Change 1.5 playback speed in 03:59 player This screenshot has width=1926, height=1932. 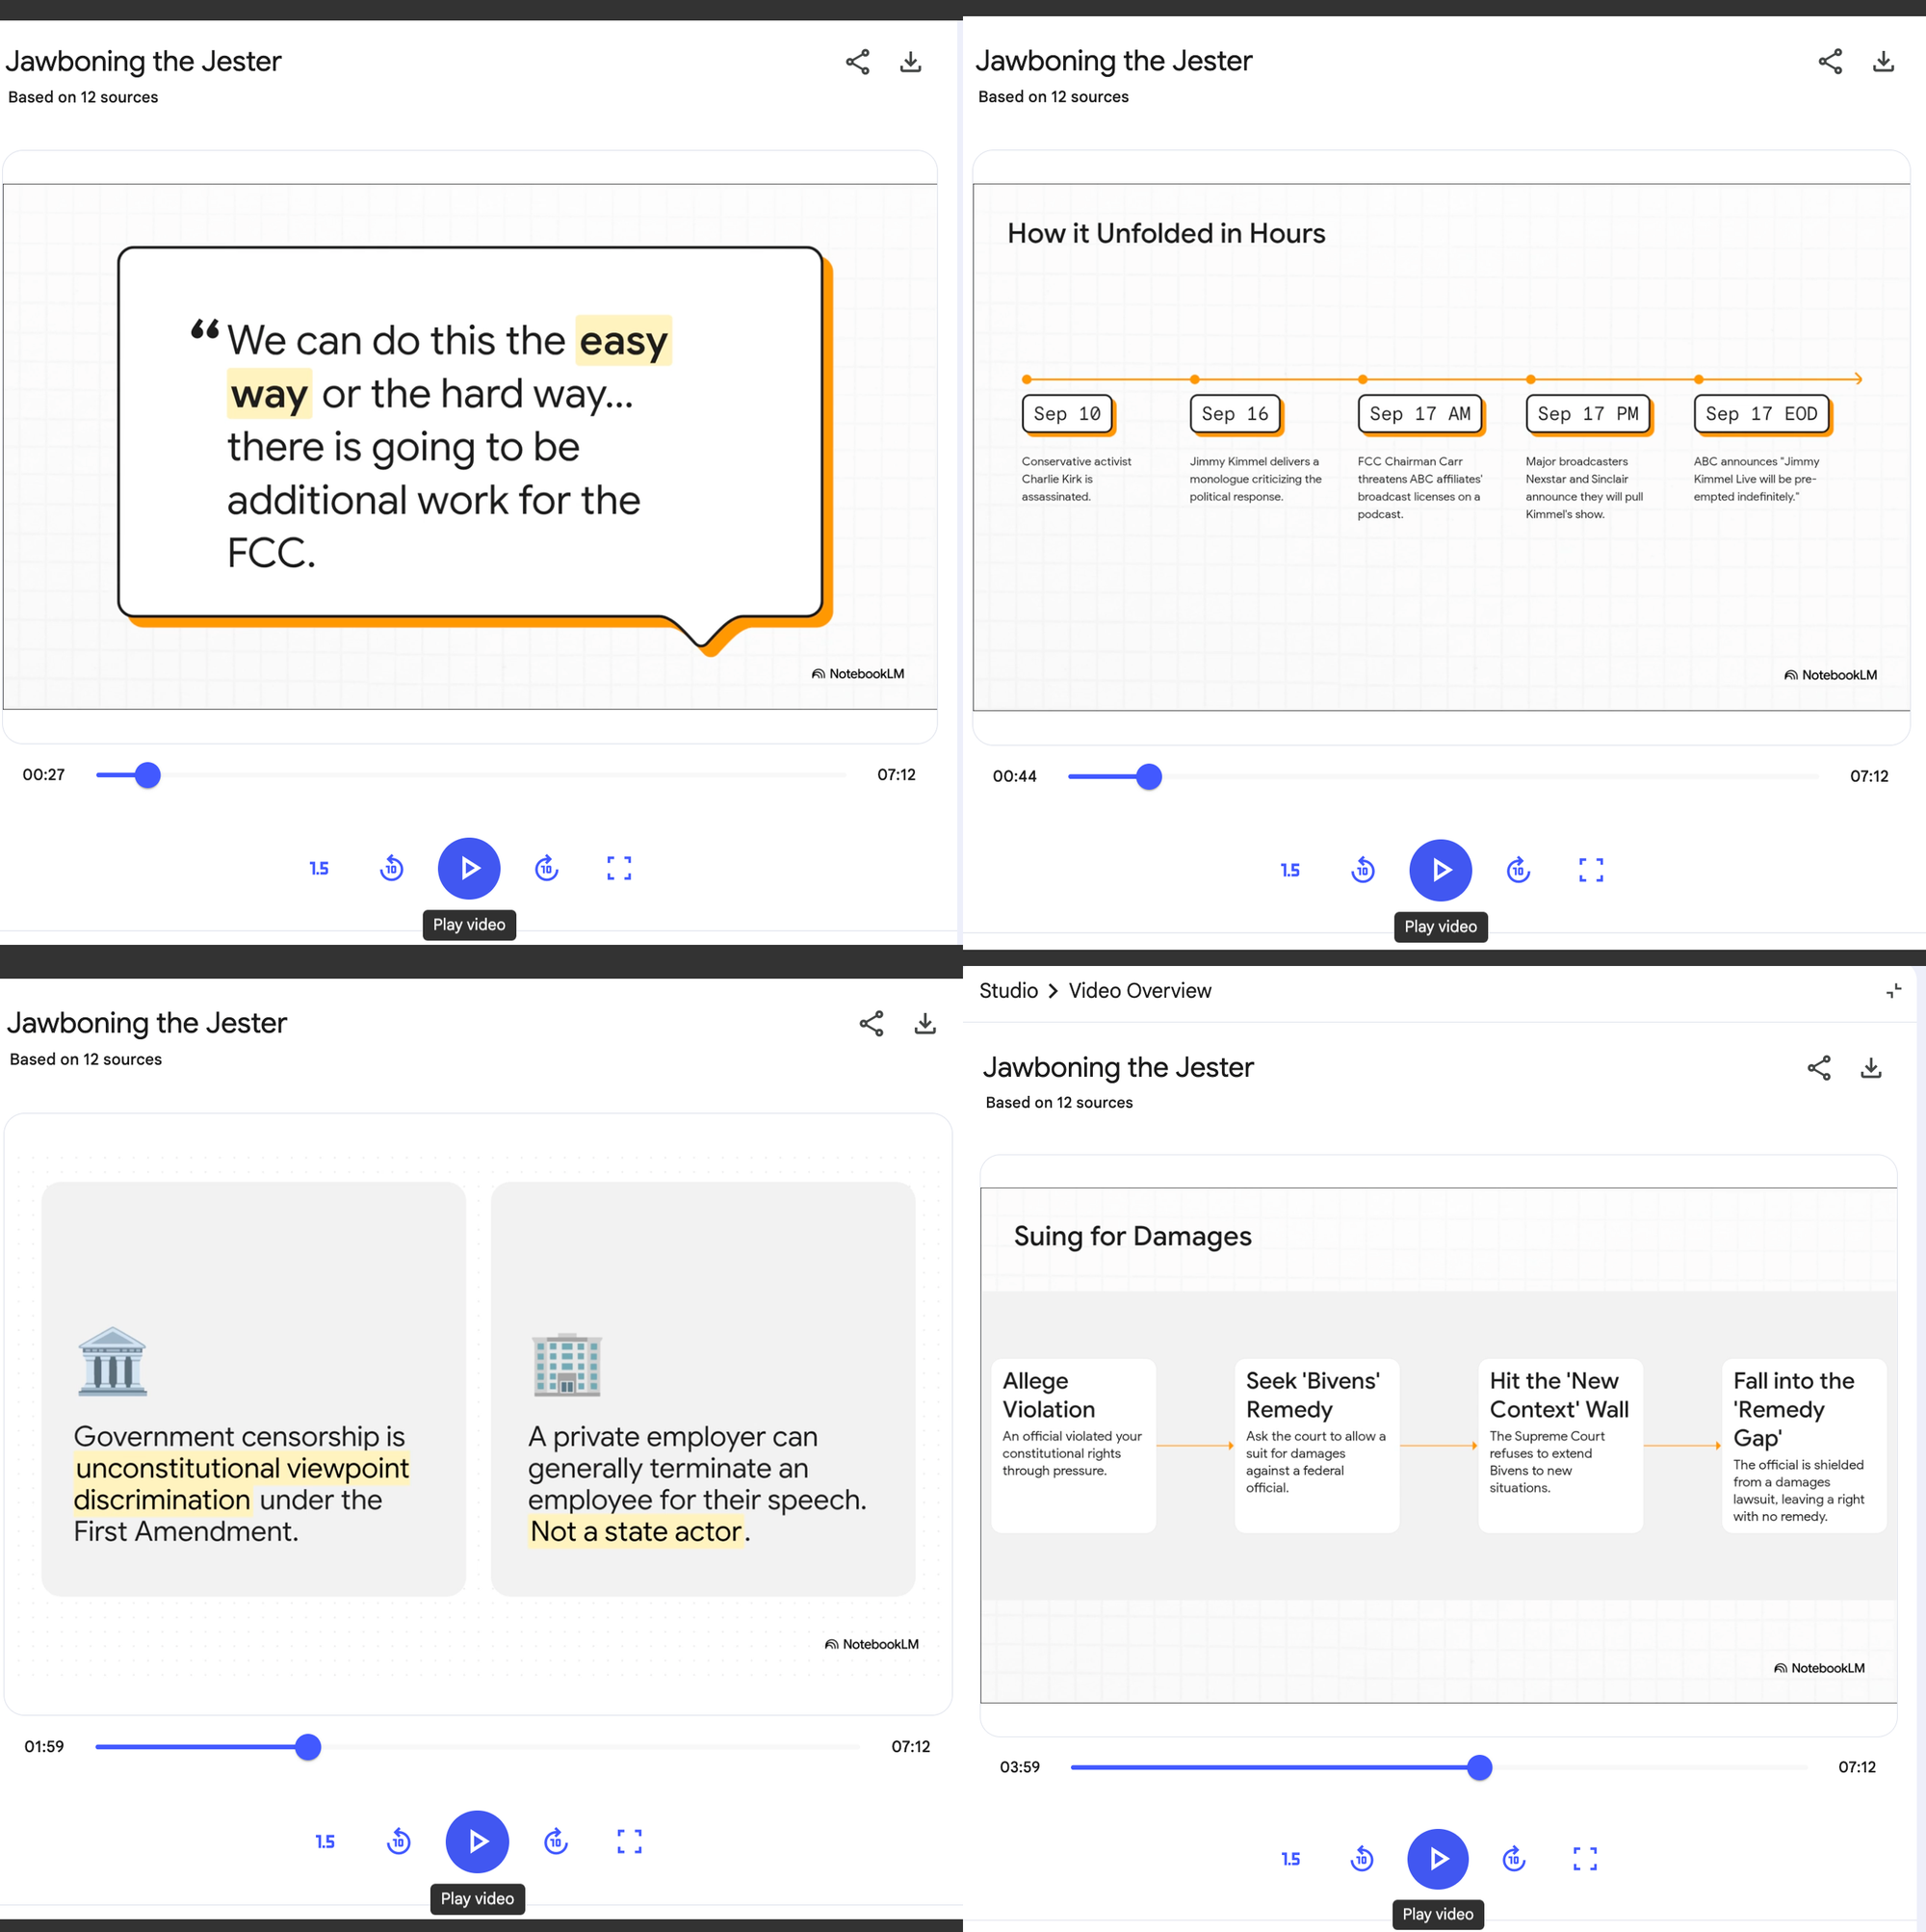point(1290,1858)
